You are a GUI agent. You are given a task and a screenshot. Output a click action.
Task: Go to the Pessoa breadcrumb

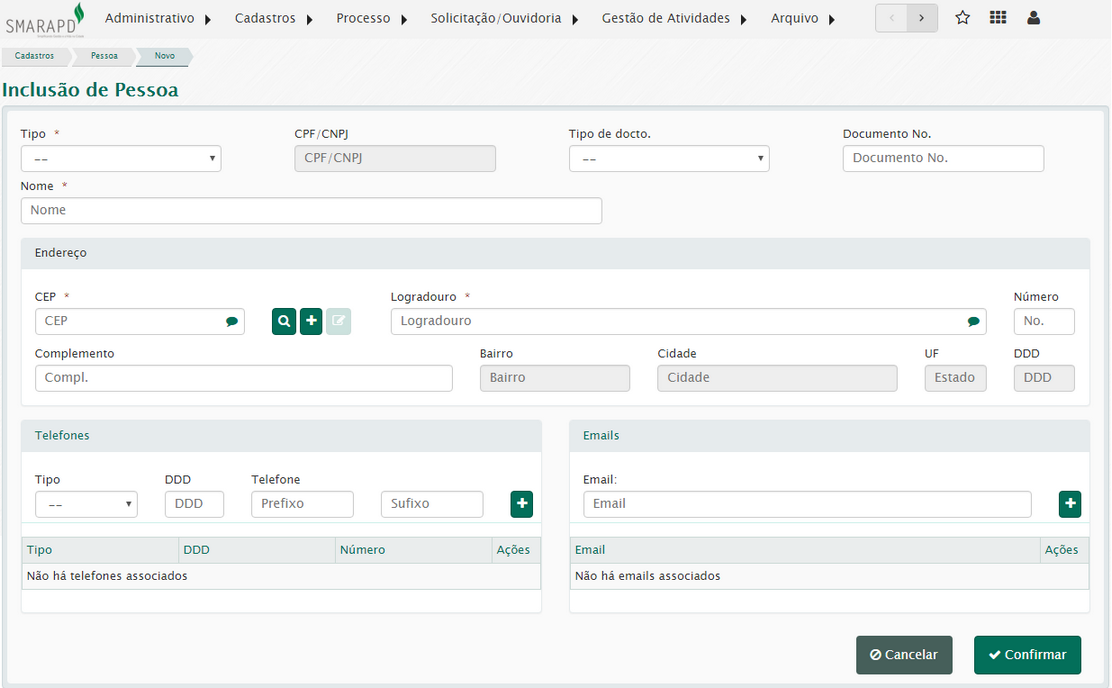[104, 57]
